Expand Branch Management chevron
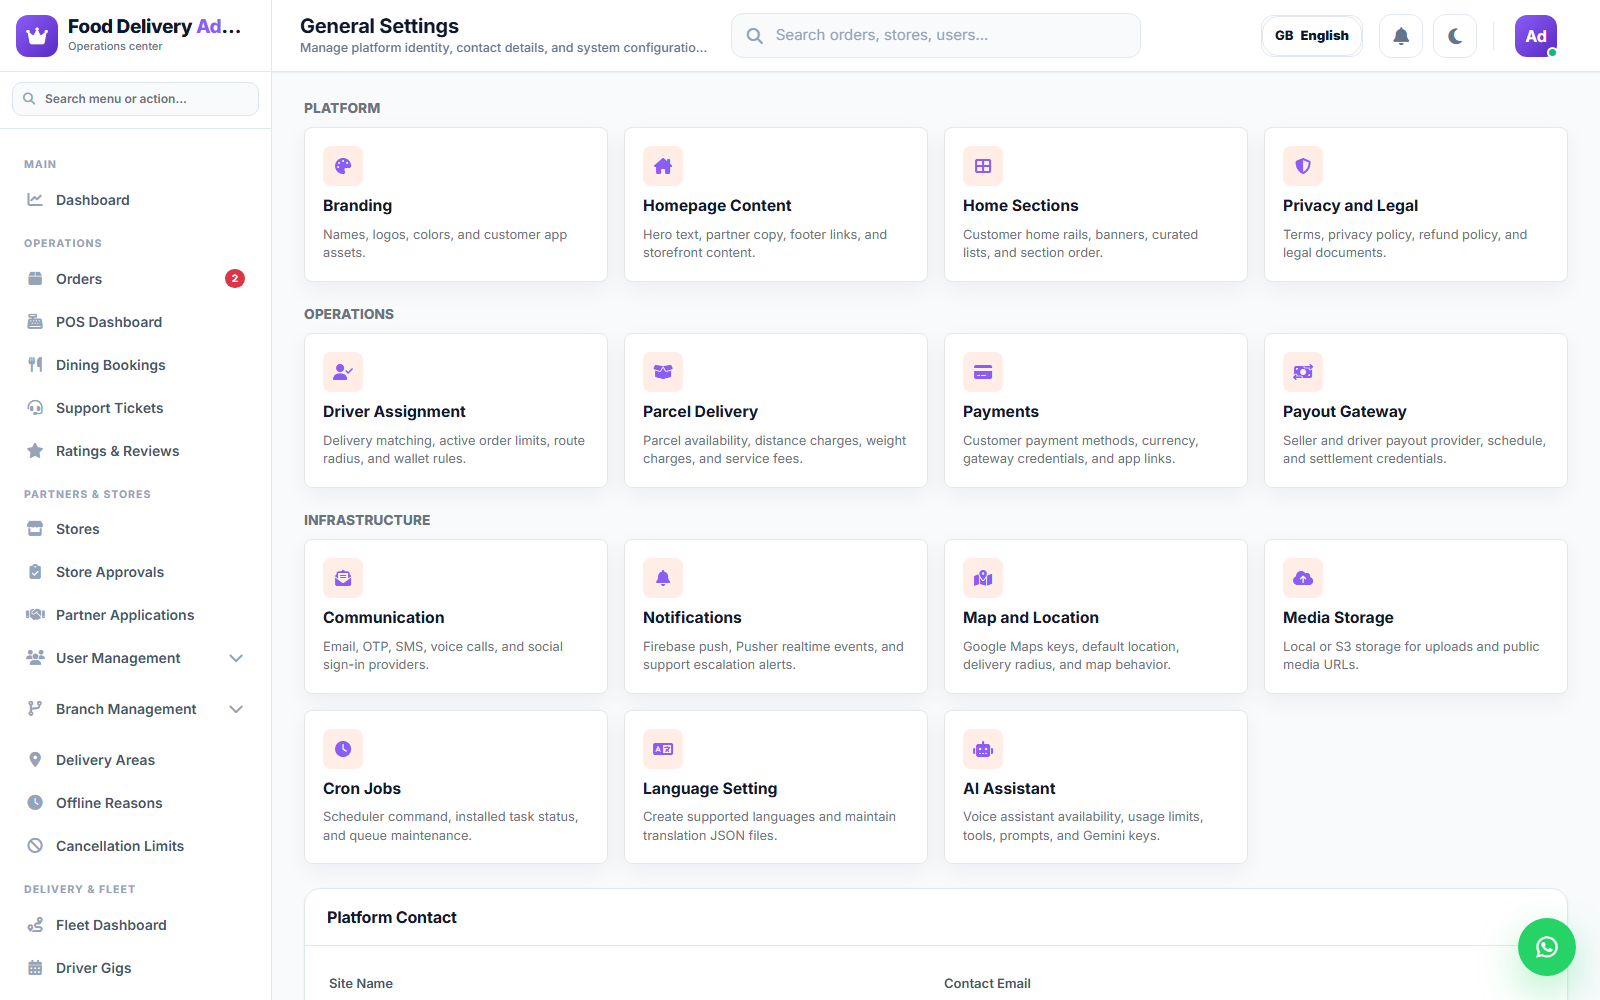The width and height of the screenshot is (1600, 1000). 236,709
